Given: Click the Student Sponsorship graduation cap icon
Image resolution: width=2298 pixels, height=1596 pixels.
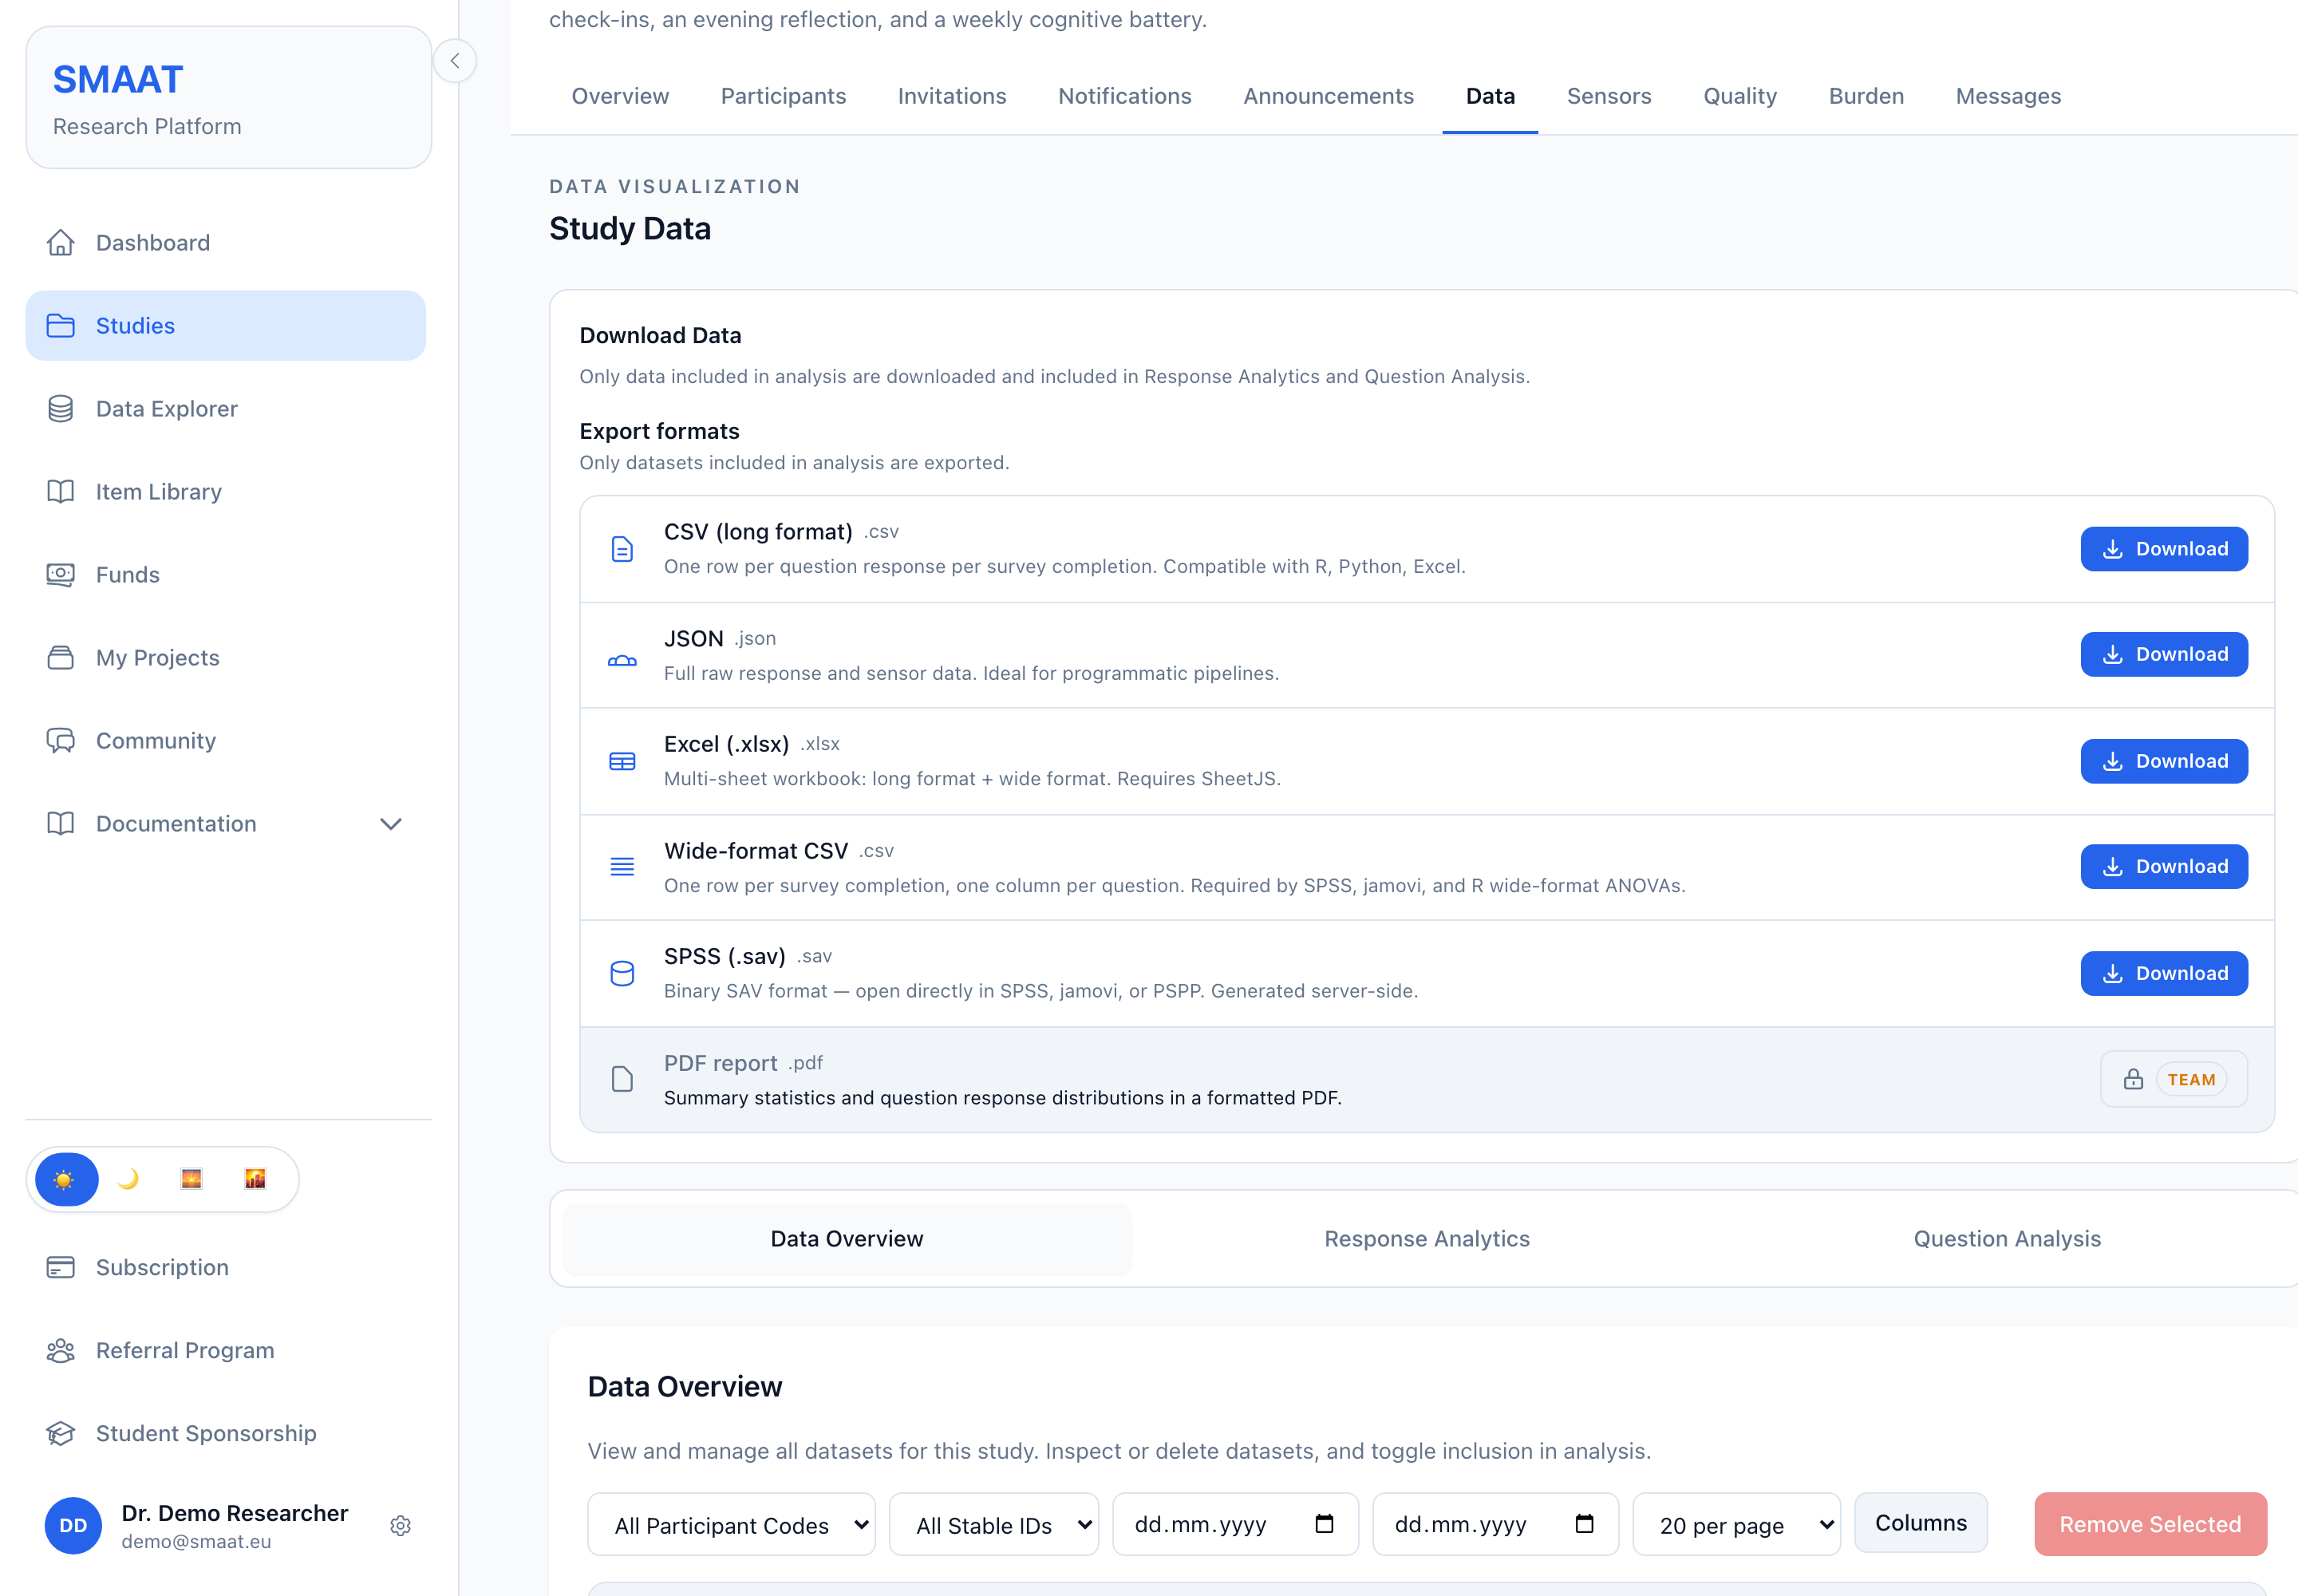Looking at the screenshot, I should pos(61,1434).
